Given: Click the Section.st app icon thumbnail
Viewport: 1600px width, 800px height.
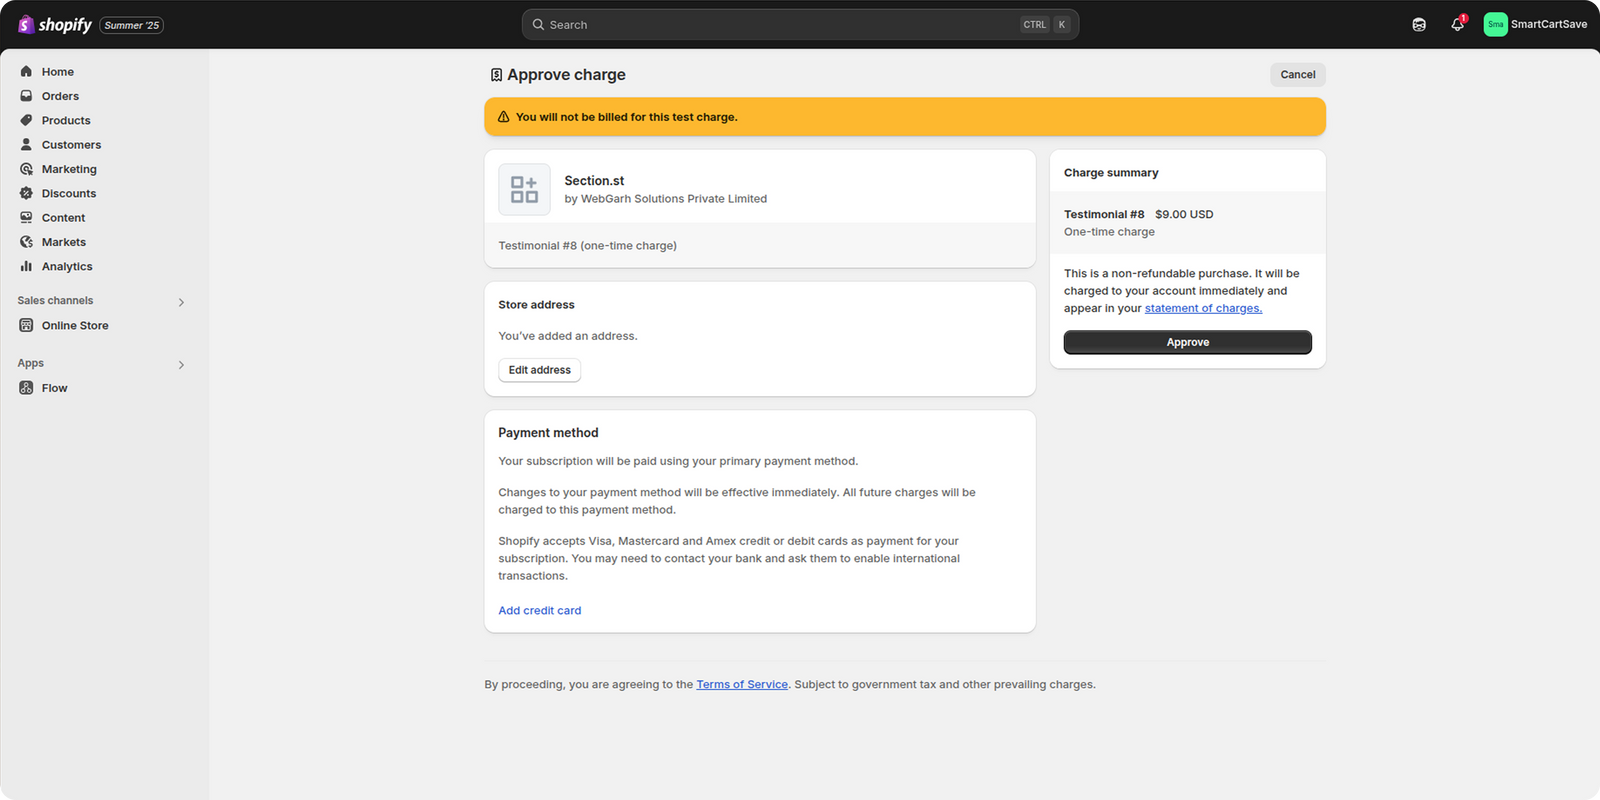Looking at the screenshot, I should click(x=524, y=189).
